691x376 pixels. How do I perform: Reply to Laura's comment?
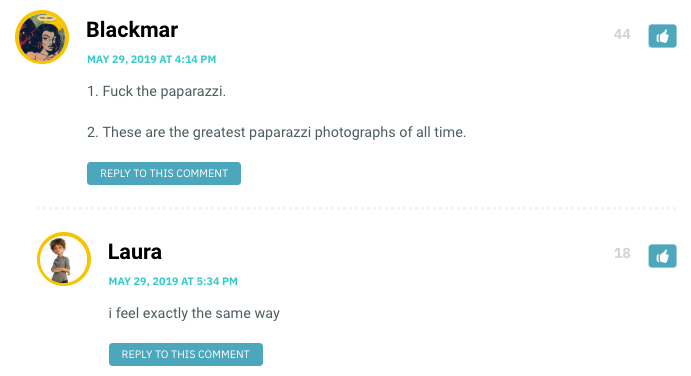pos(186,354)
